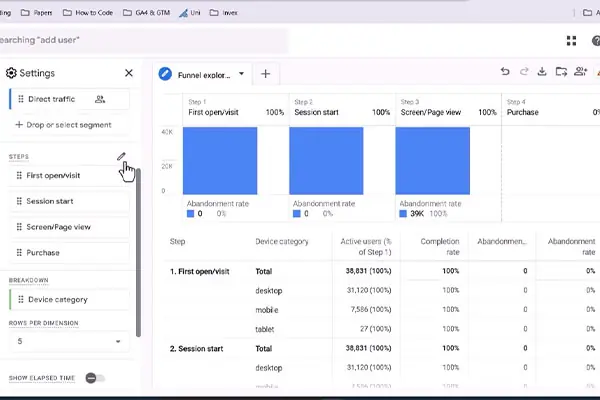Image resolution: width=600 pixels, height=400 pixels.
Task: Click the share exploration people icon
Action: [x=580, y=72]
